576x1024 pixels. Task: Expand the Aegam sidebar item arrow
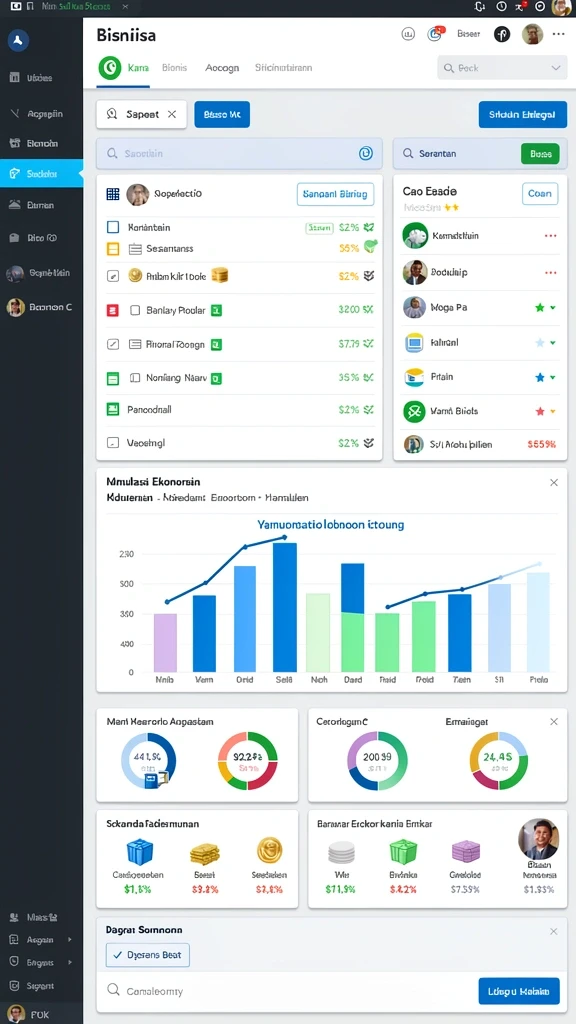pyautogui.click(x=69, y=940)
